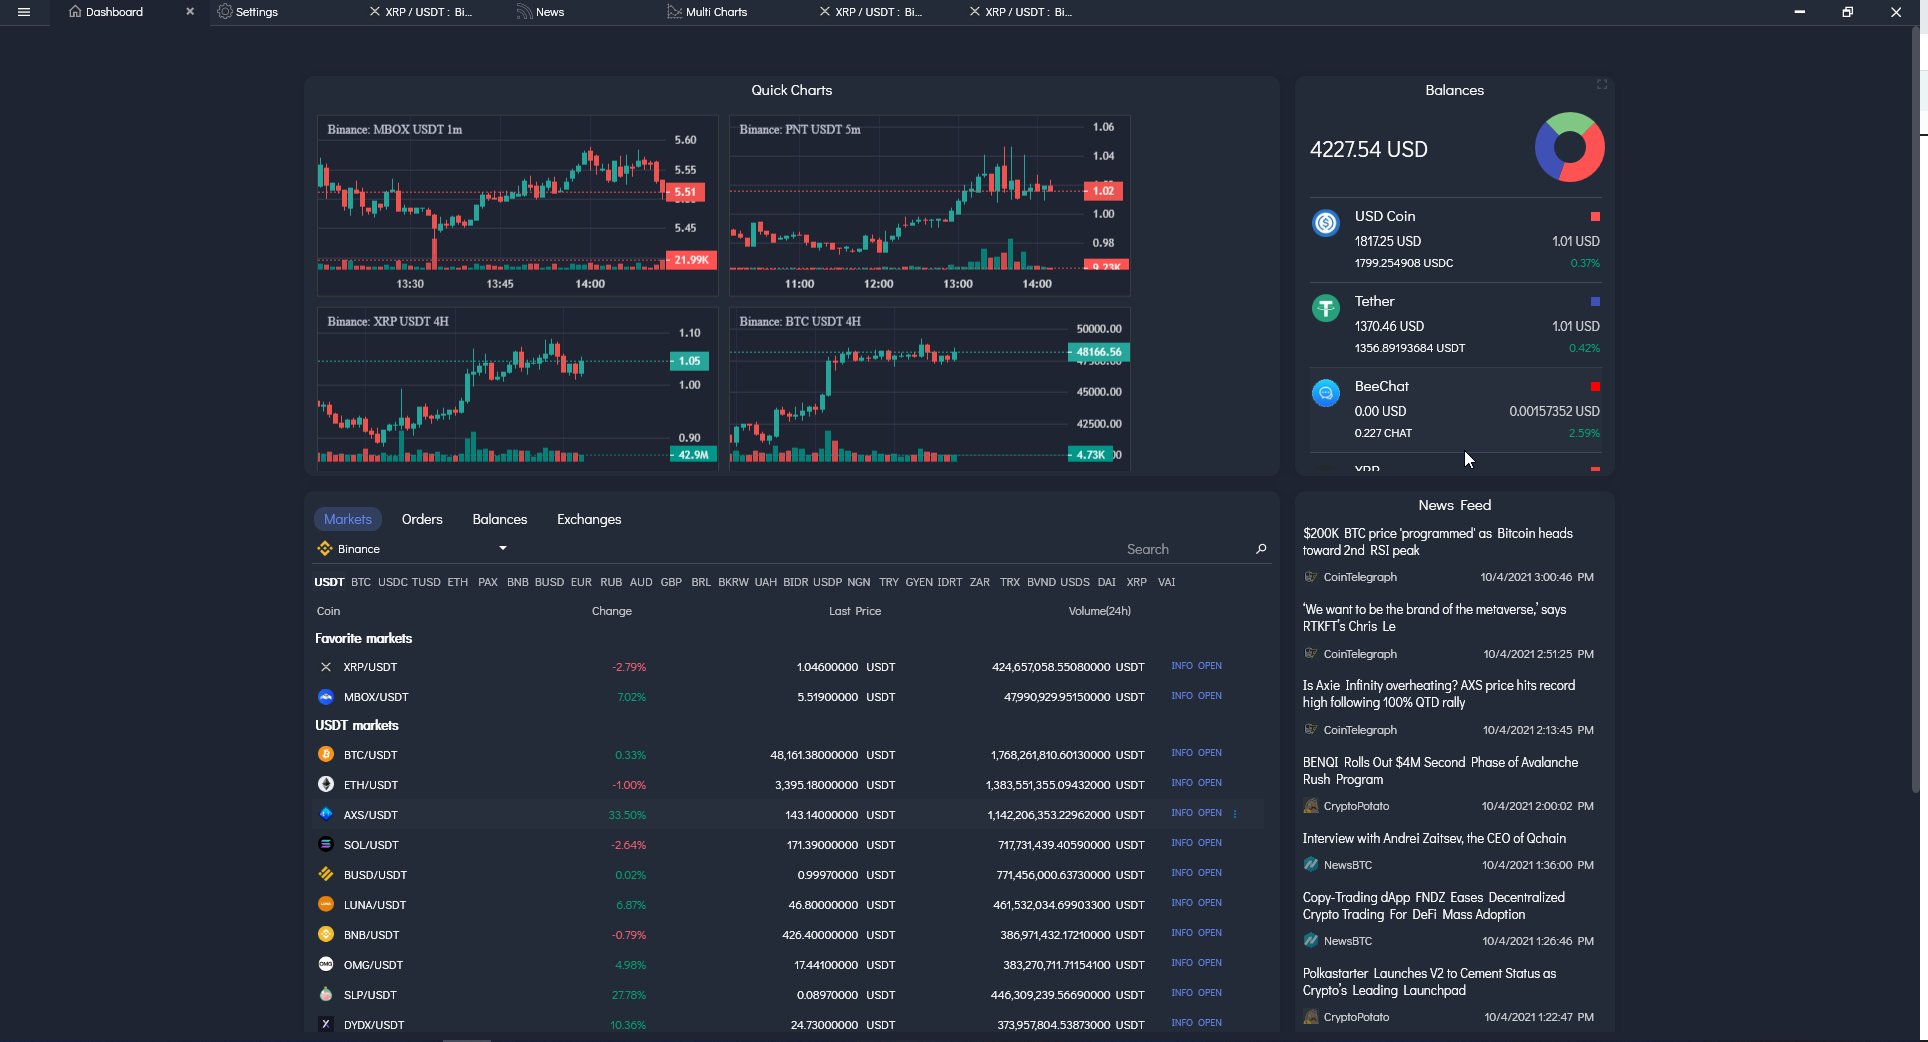Click the MBOX/USDT coin icon
1928x1042 pixels.
(x=325, y=697)
